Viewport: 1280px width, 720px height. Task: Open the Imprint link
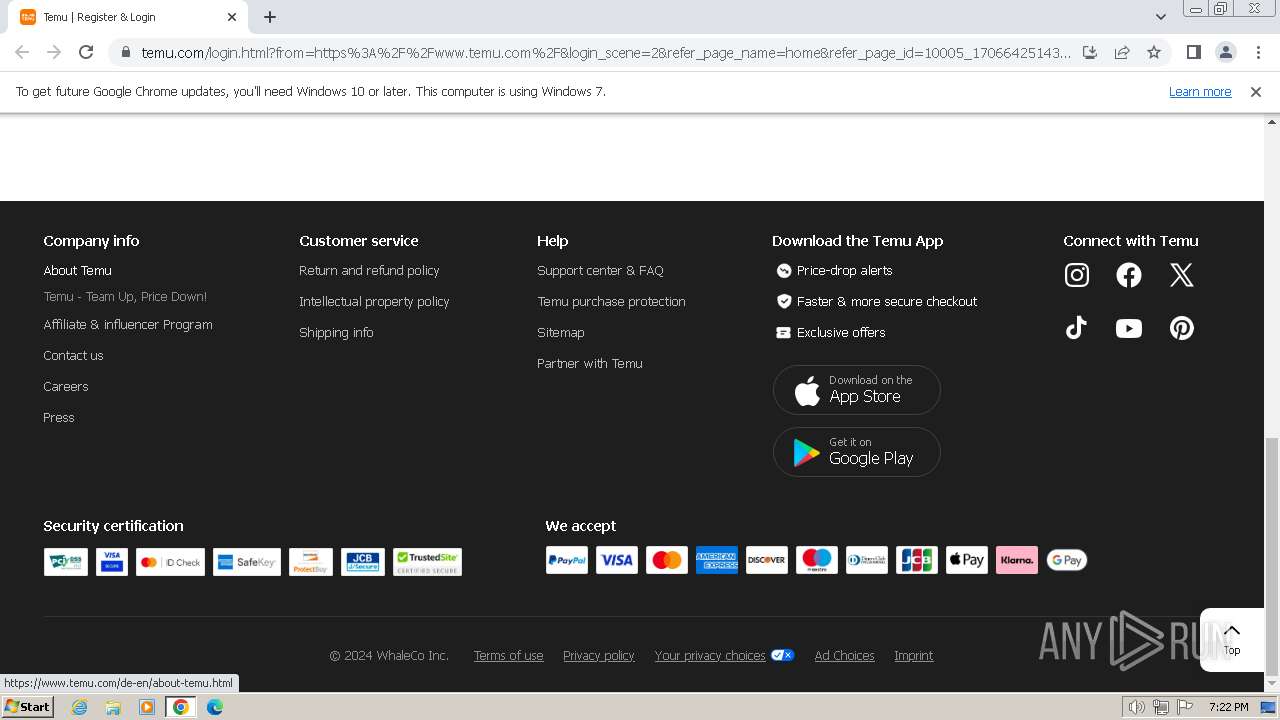(914, 656)
